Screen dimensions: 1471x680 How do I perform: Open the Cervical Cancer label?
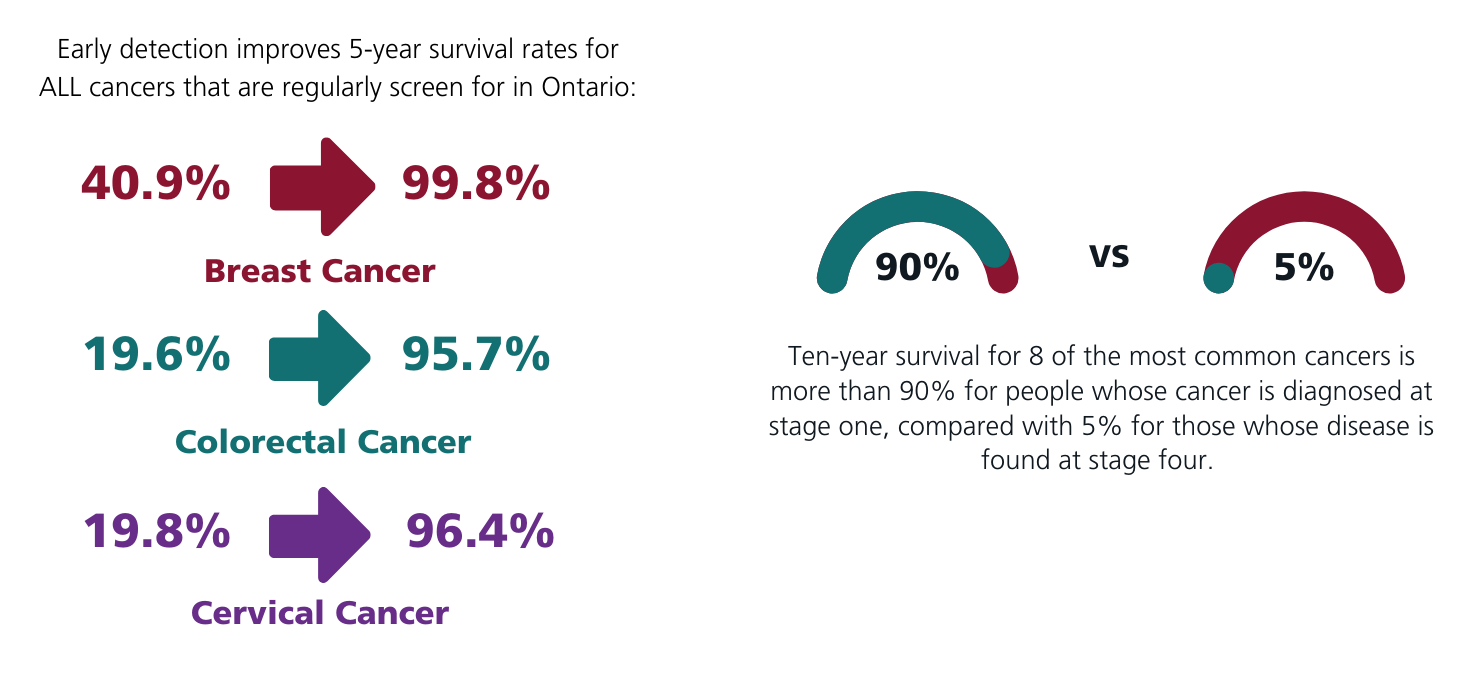click(x=320, y=613)
